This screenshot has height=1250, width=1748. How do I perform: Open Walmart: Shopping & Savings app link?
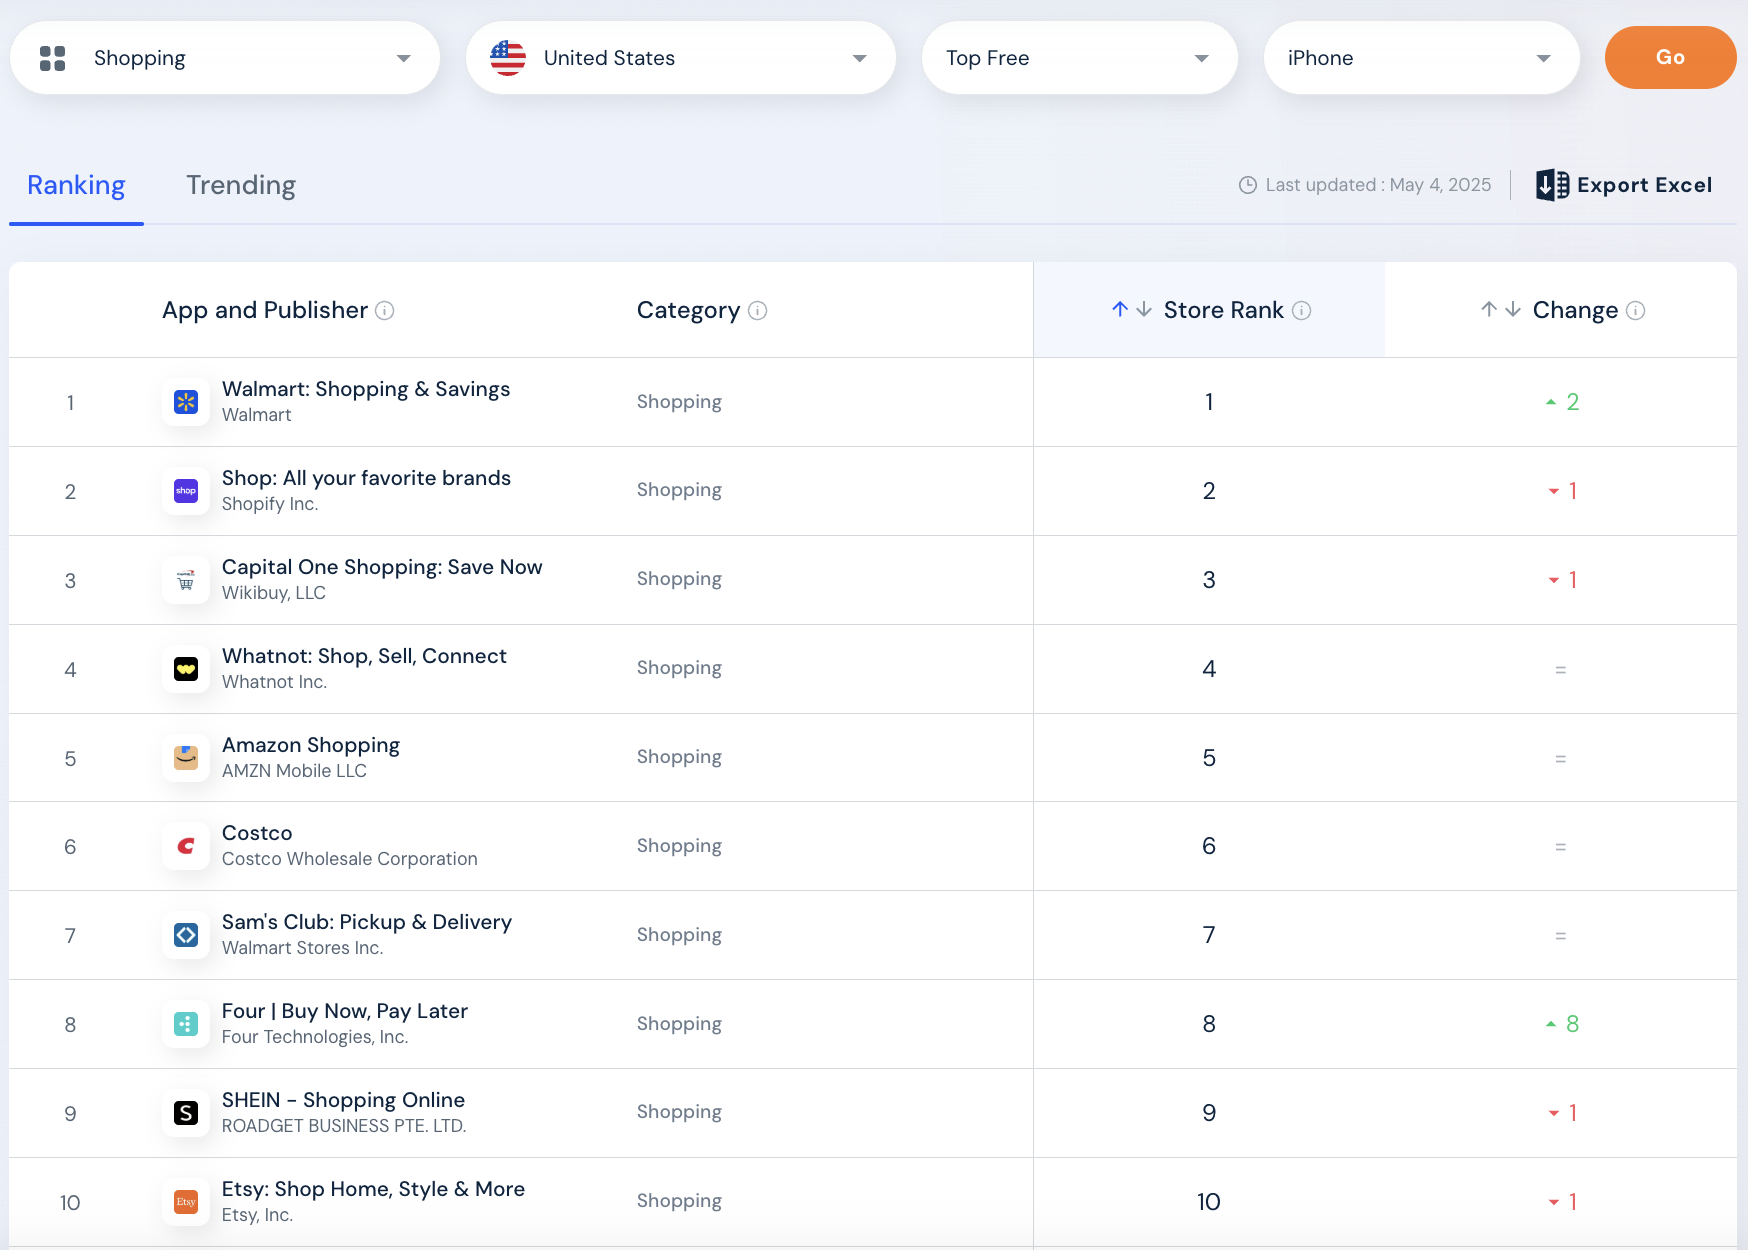click(366, 389)
